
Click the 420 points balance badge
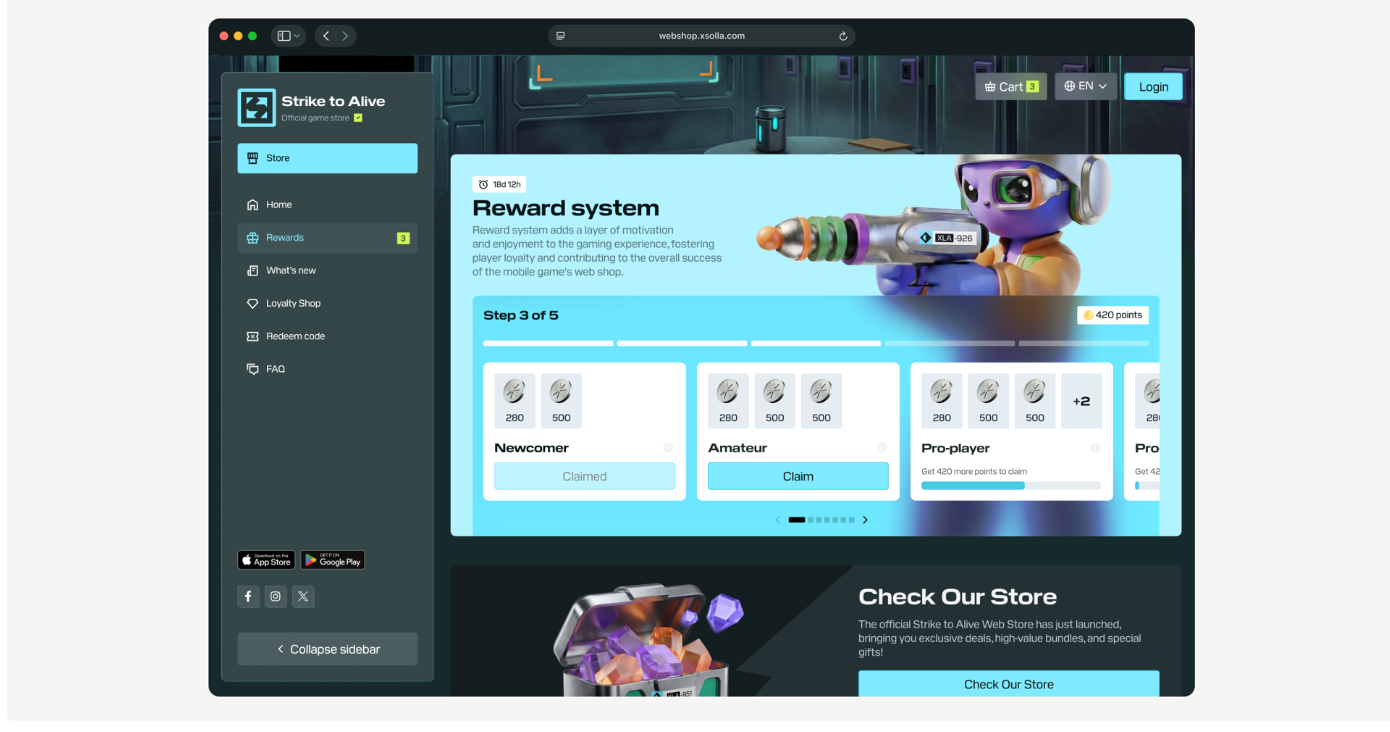tap(1113, 315)
